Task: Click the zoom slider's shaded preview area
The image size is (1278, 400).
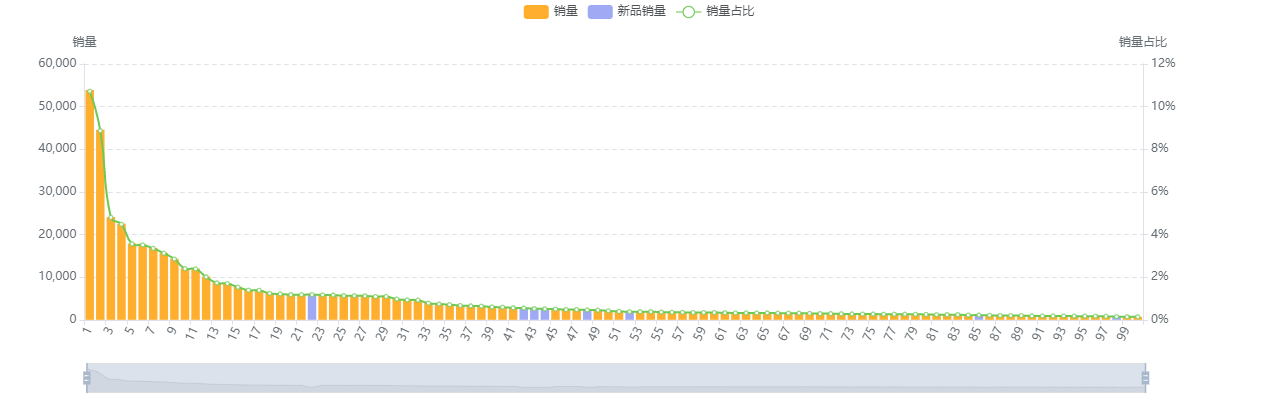Action: click(x=616, y=378)
